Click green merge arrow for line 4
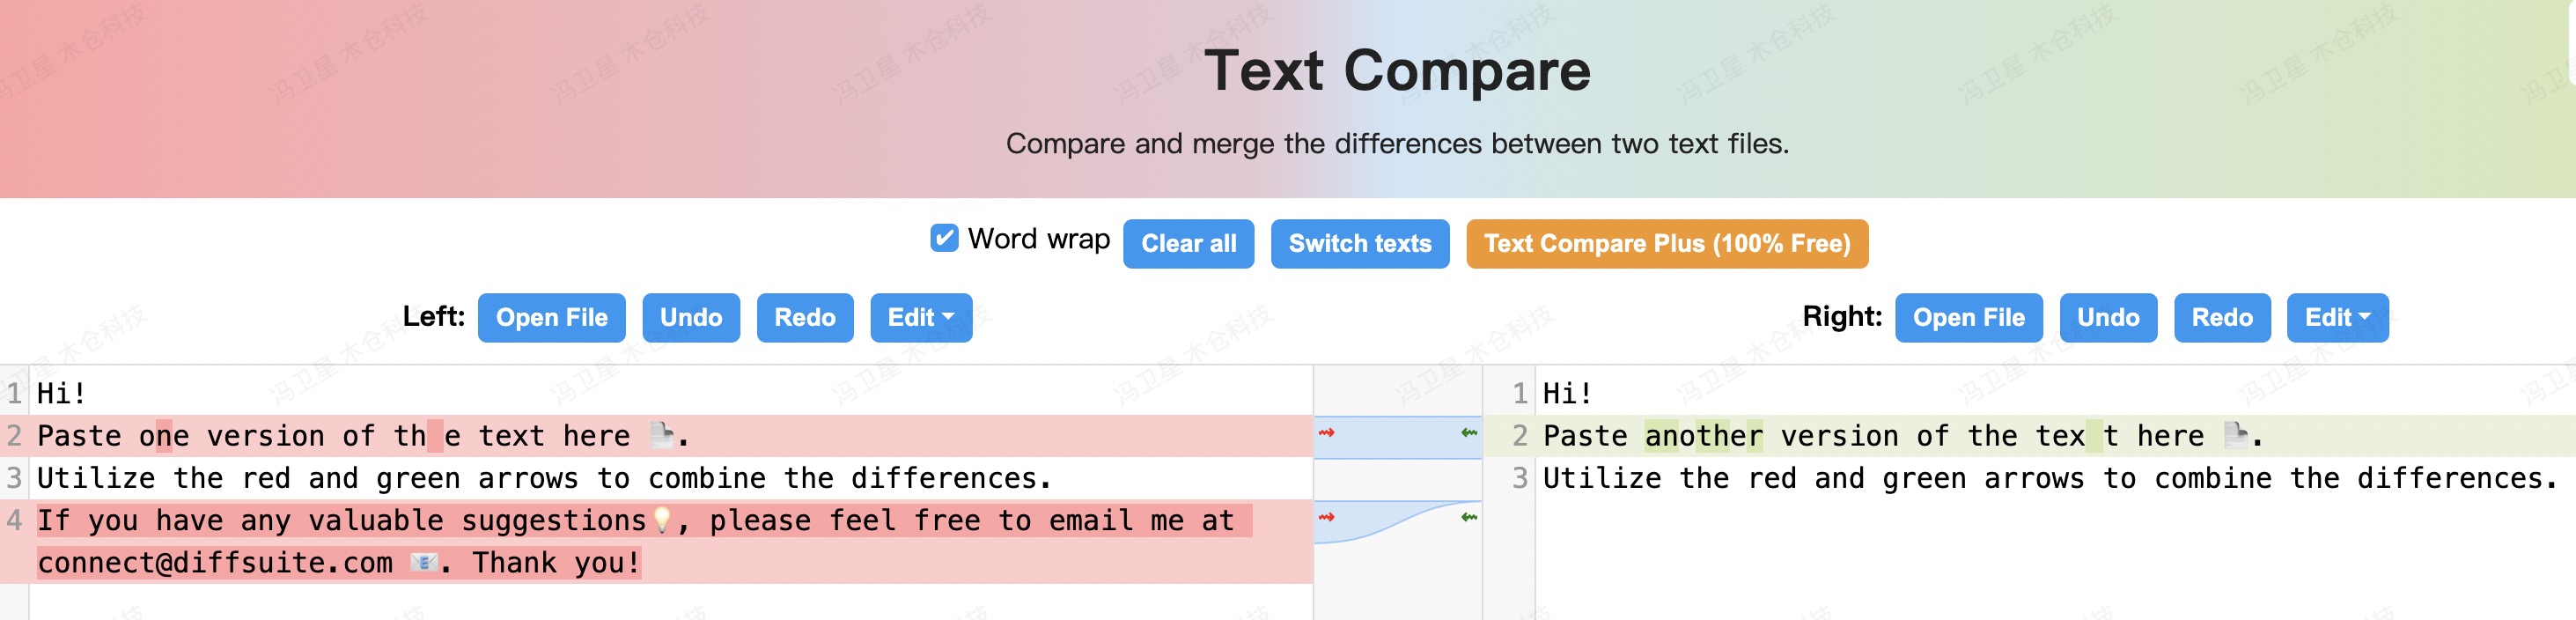The image size is (2576, 620). point(1469,517)
